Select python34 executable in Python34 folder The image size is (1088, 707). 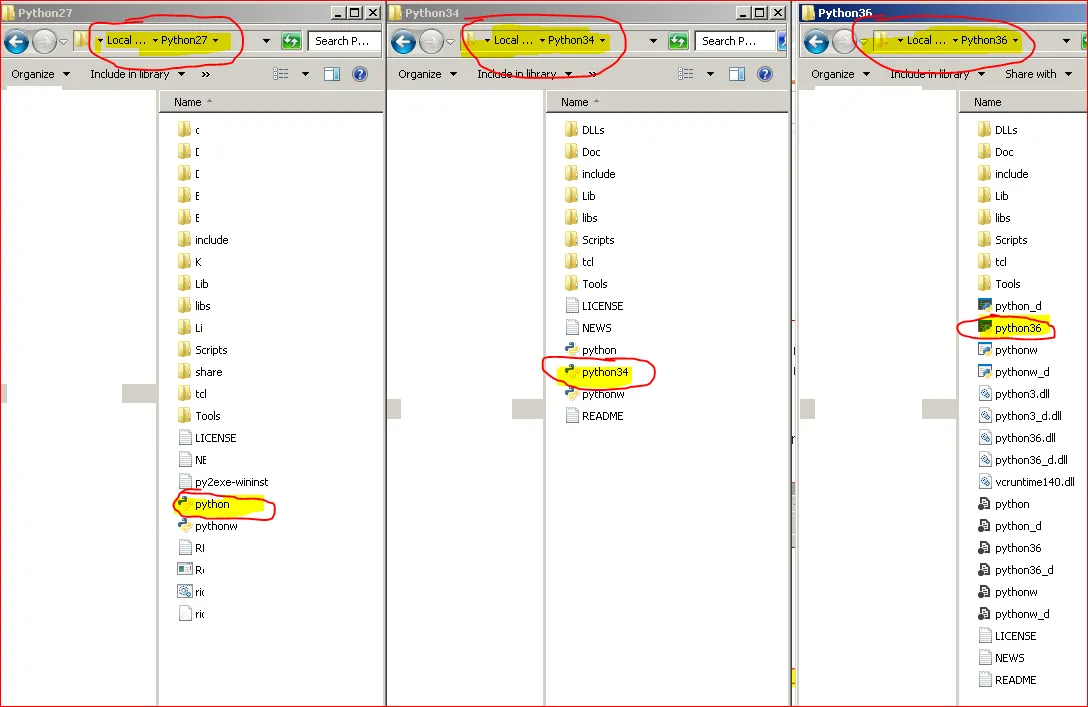(597, 372)
